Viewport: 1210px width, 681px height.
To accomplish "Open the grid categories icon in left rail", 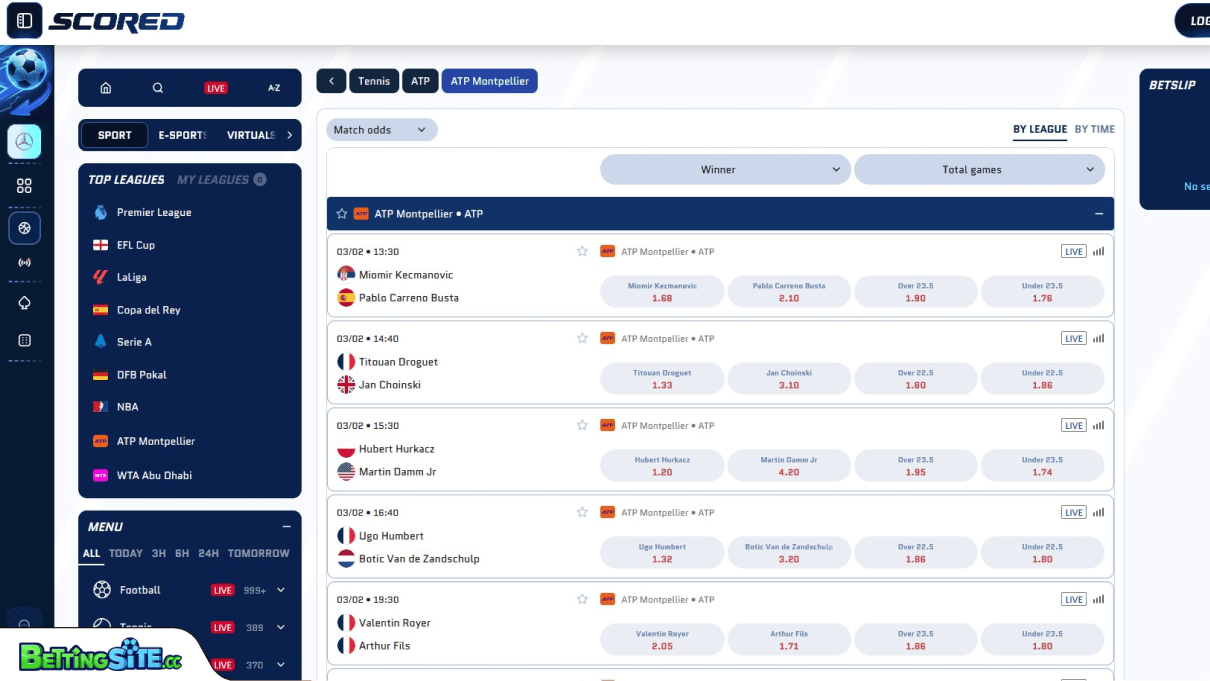I will pyautogui.click(x=24, y=184).
